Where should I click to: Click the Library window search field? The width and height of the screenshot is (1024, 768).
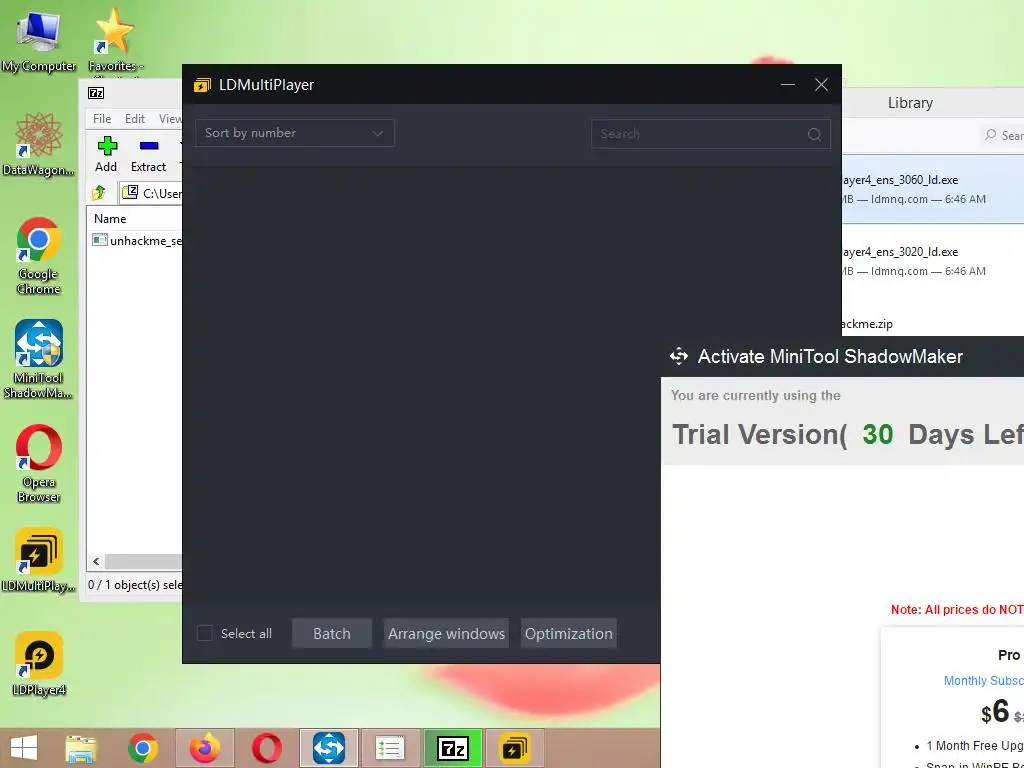(x=1003, y=135)
